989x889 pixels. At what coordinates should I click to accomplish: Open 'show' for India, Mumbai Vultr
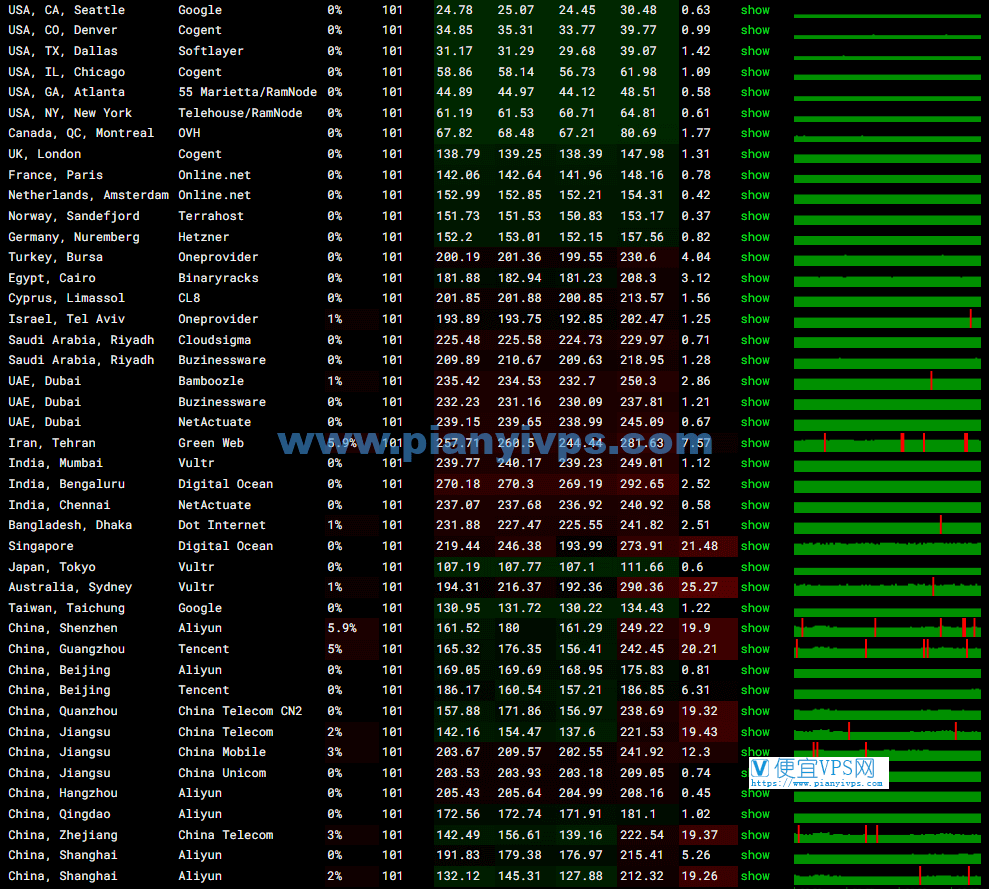(755, 462)
